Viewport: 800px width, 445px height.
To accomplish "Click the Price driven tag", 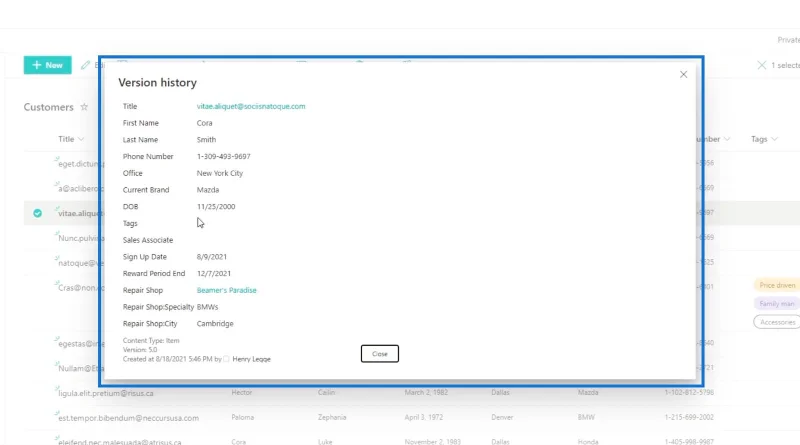I will point(777,285).
